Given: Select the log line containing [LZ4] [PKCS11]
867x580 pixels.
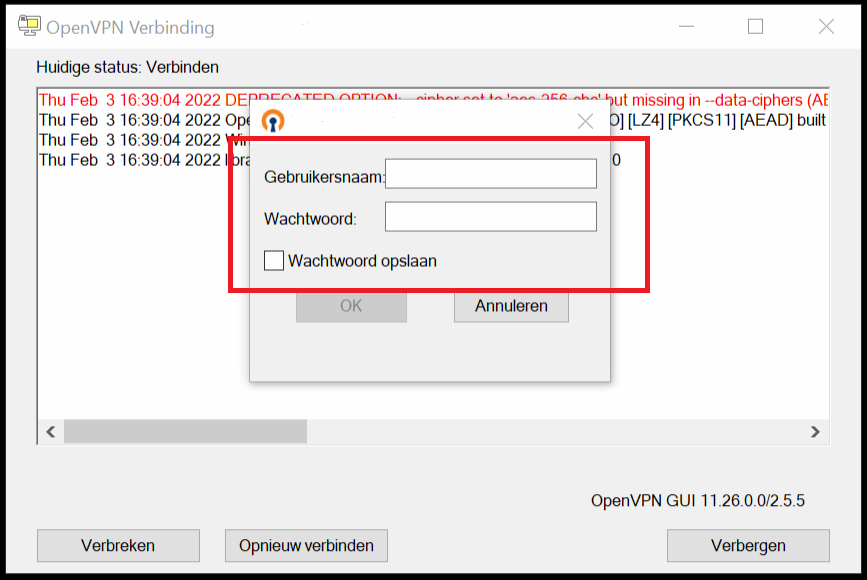Looking at the screenshot, I should 720,120.
